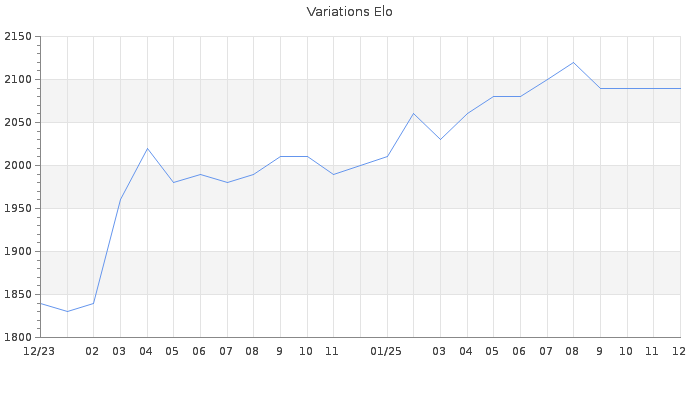Click the Variations Elo chart title

(x=349, y=12)
